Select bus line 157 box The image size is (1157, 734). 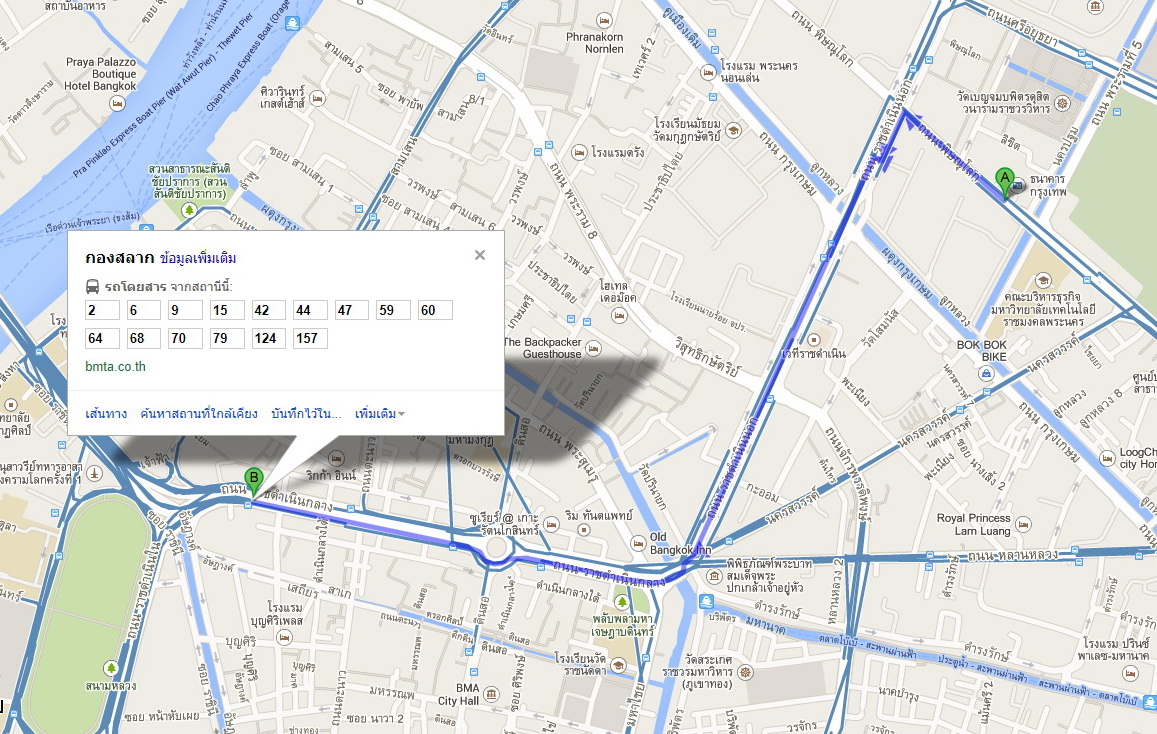click(x=310, y=339)
